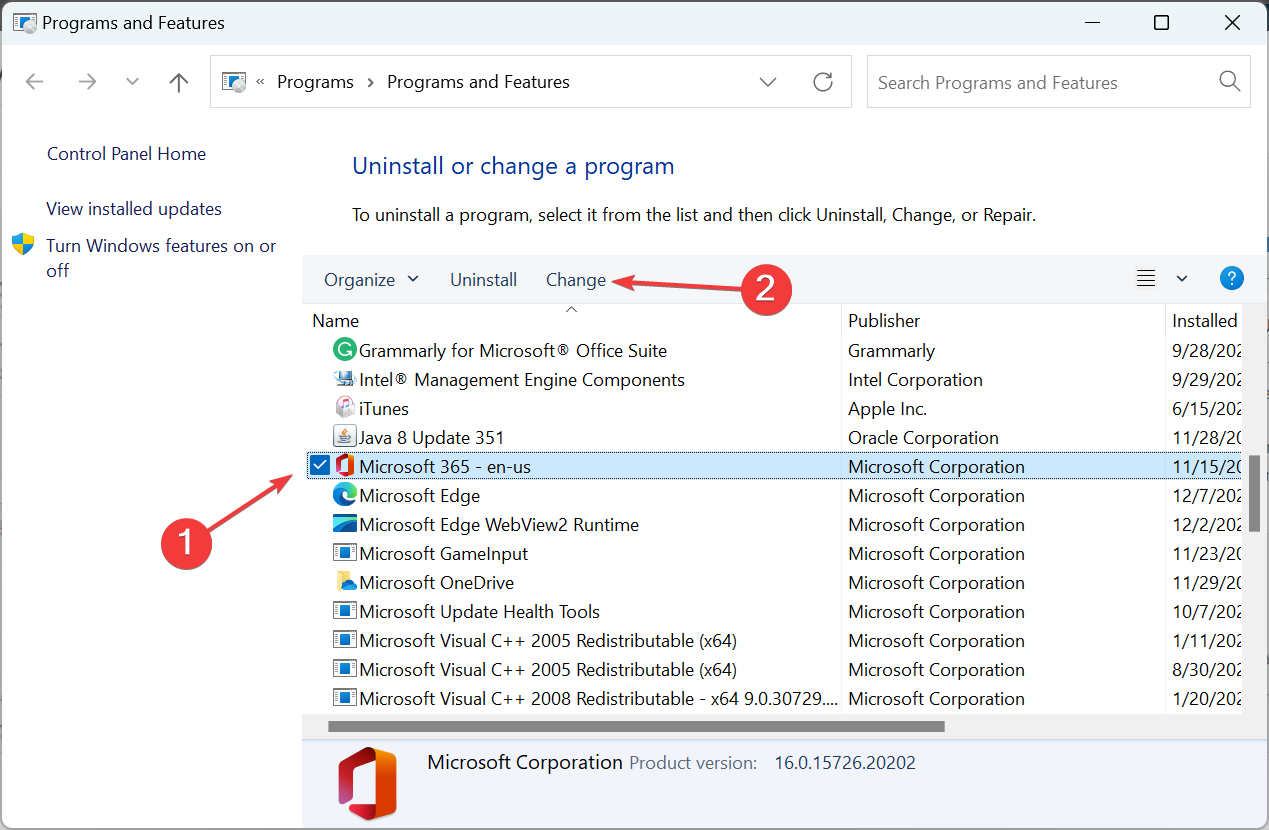Click the Microsoft OneDrive cloud folder icon
Image resolution: width=1269 pixels, height=830 pixels.
[344, 582]
